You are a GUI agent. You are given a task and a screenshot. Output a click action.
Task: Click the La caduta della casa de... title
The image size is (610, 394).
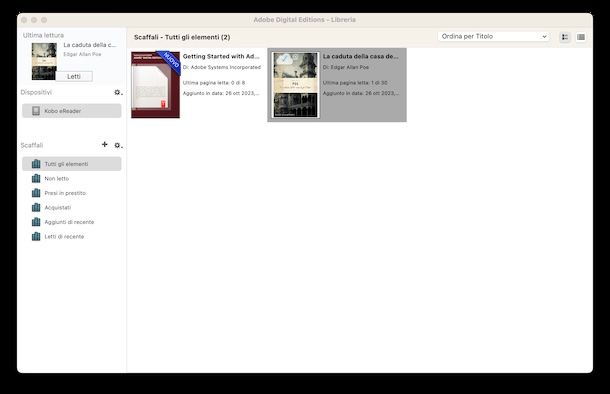[x=361, y=56]
